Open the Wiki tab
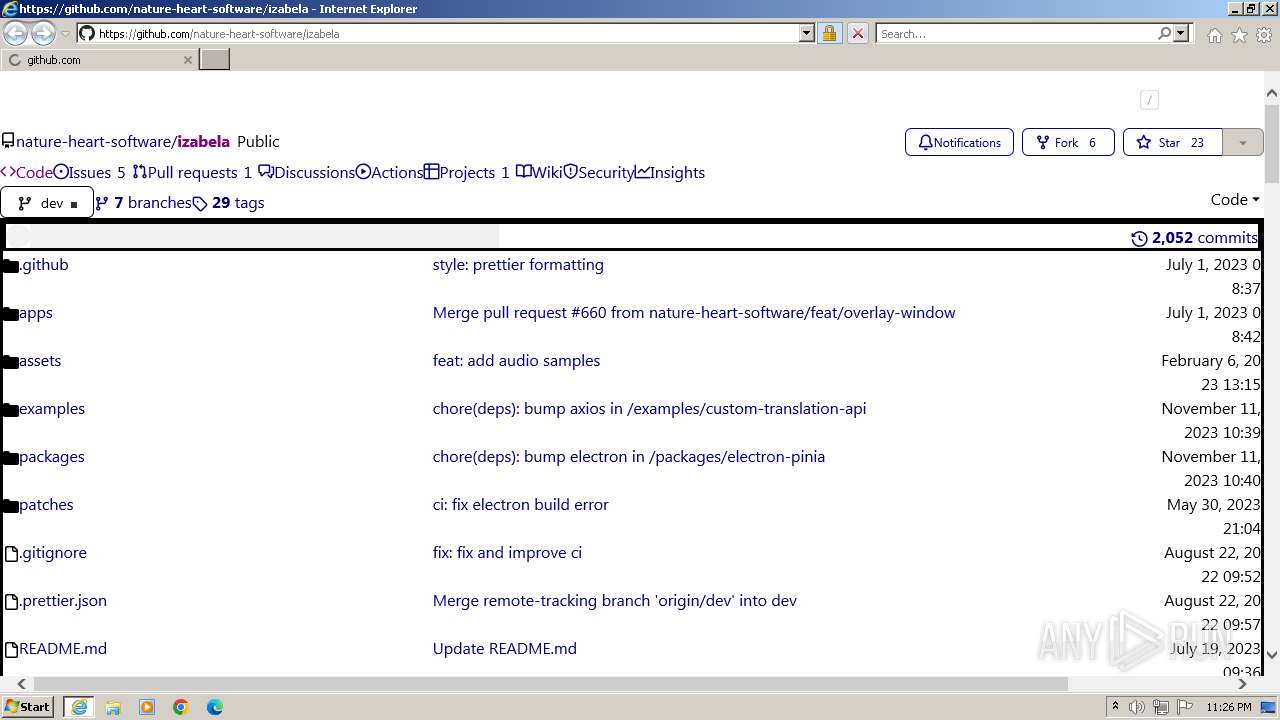1280x720 pixels. click(539, 172)
